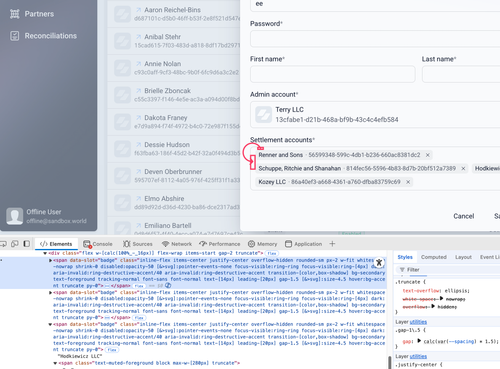Toggle flex badge on the highlighted span
This screenshot has height=369, width=500.
(139, 286)
